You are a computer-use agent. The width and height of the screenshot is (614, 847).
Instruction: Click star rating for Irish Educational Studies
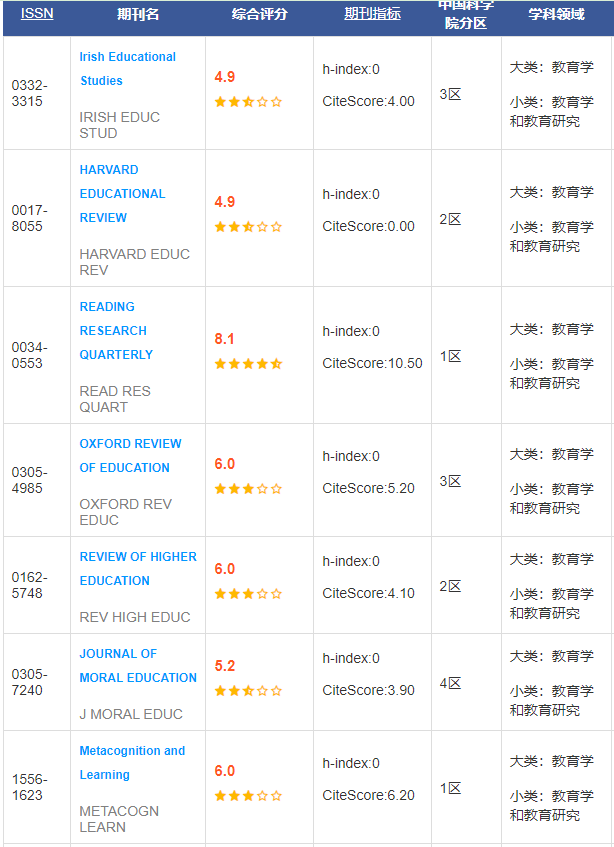248,102
